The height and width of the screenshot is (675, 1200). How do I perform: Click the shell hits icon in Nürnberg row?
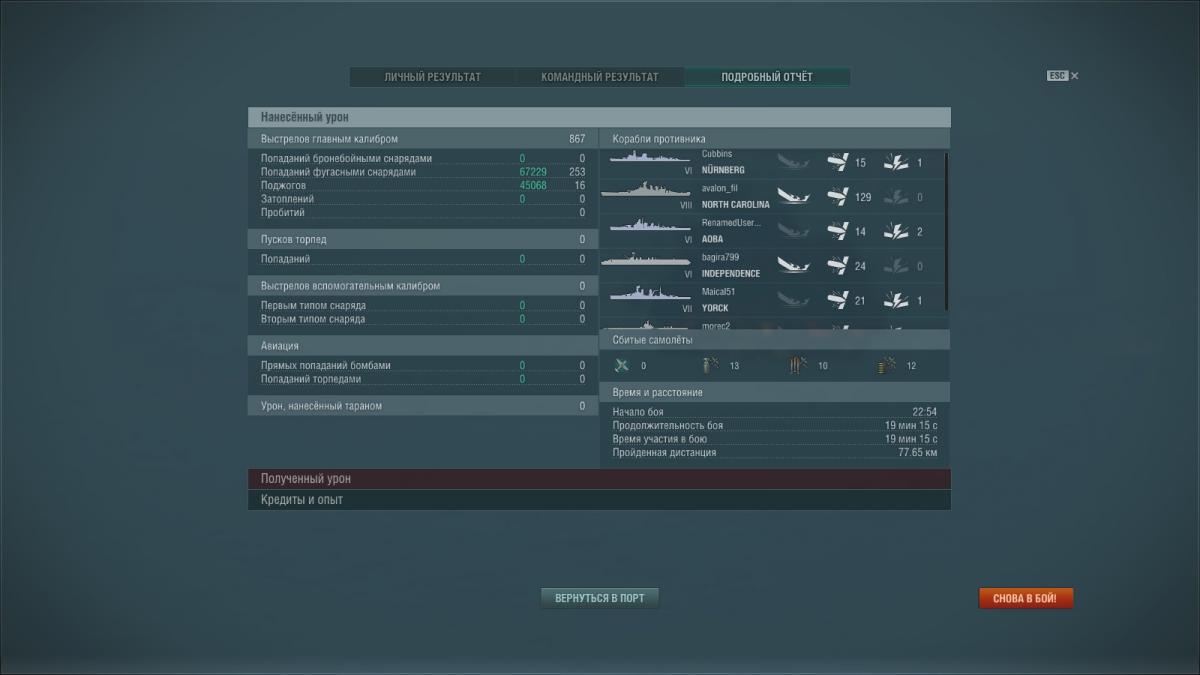pos(838,162)
